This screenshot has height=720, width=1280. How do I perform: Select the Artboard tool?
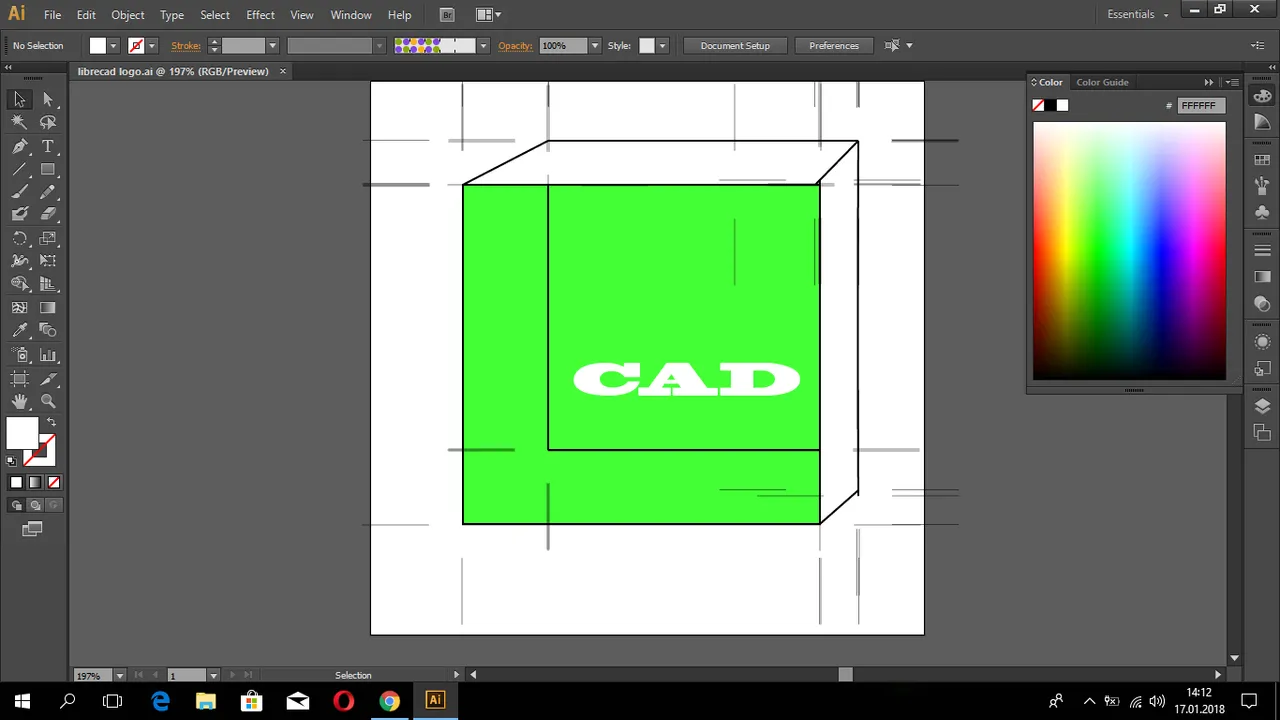19,379
